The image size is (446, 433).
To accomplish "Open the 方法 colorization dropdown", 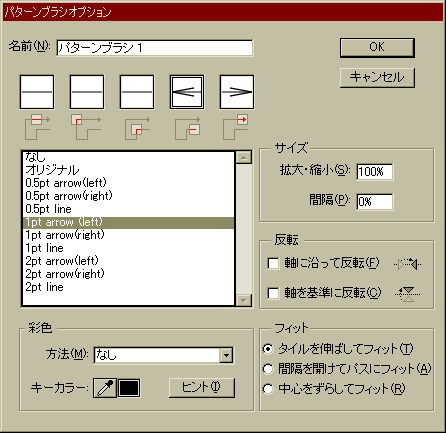I will click(226, 355).
